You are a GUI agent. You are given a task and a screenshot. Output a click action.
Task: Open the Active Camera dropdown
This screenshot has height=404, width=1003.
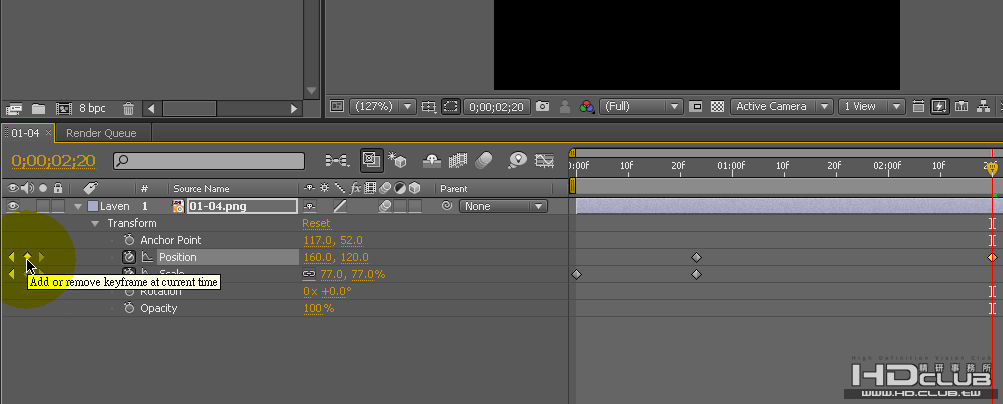coord(782,107)
